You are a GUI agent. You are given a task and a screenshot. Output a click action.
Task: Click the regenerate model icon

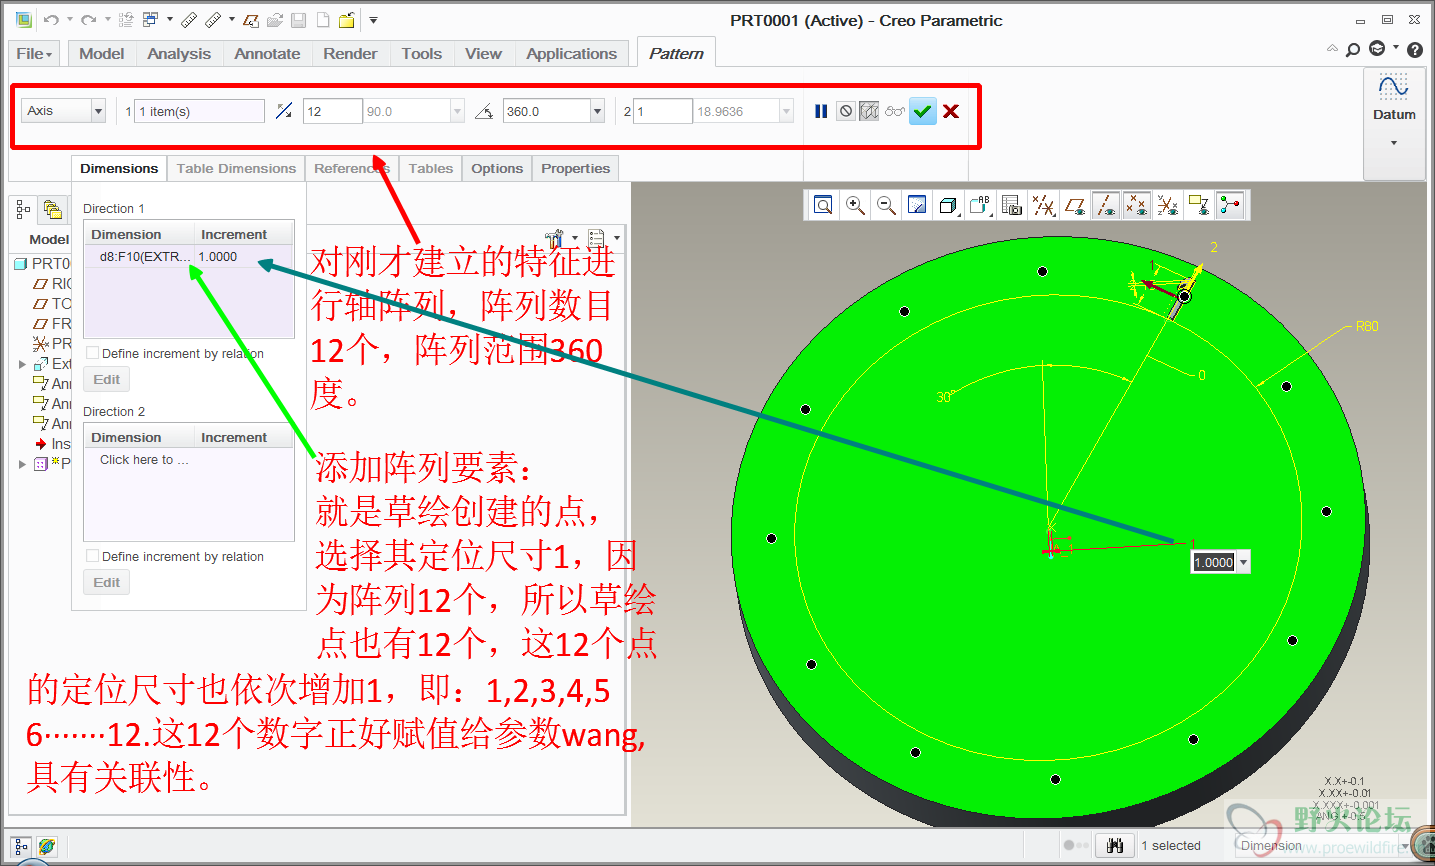[126, 20]
